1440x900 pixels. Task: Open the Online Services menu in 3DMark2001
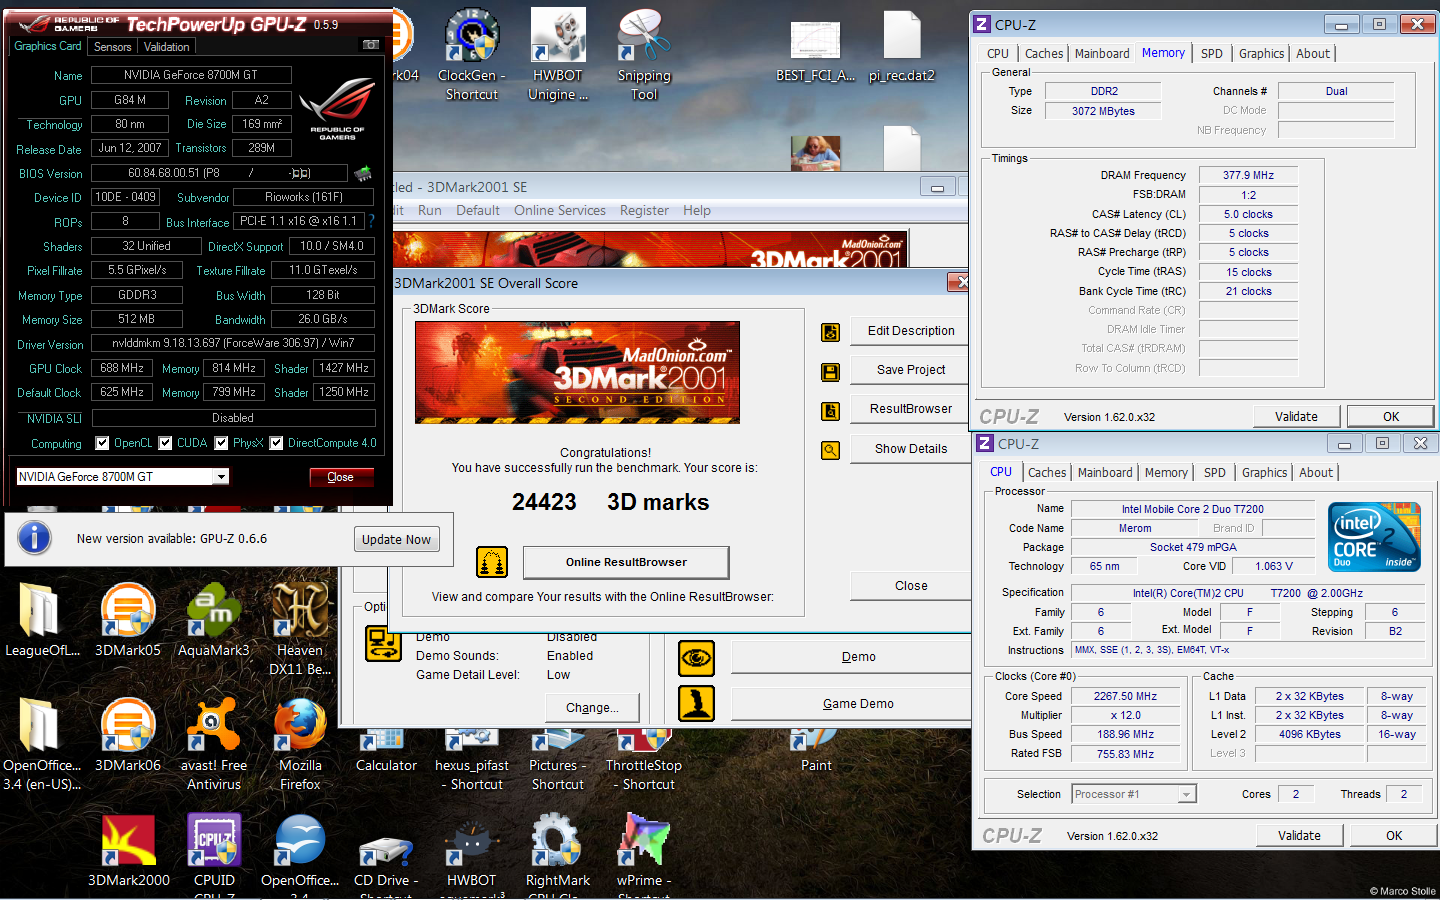tap(559, 211)
